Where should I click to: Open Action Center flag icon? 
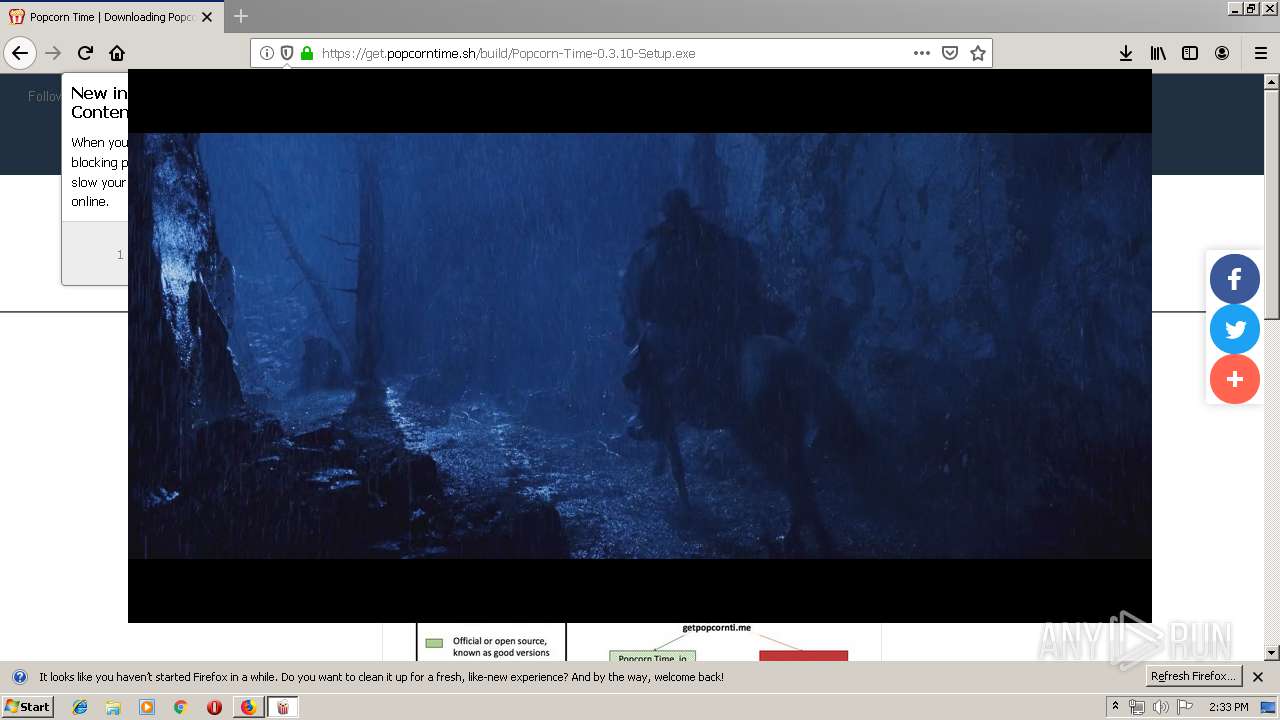coord(1185,707)
